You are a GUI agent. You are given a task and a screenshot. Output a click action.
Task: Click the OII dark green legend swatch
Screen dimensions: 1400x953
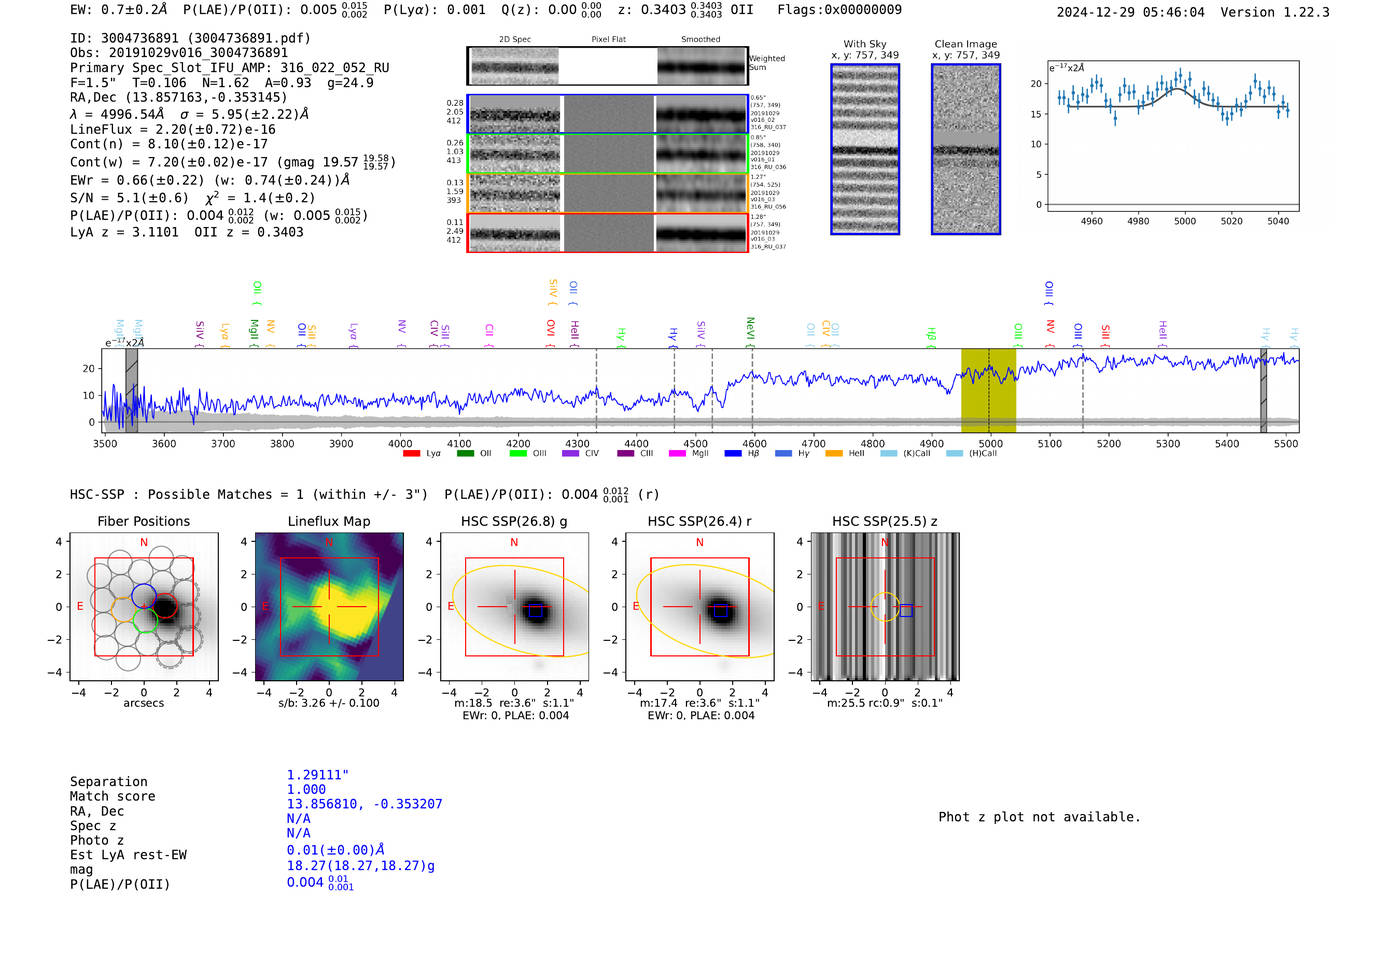[465, 454]
